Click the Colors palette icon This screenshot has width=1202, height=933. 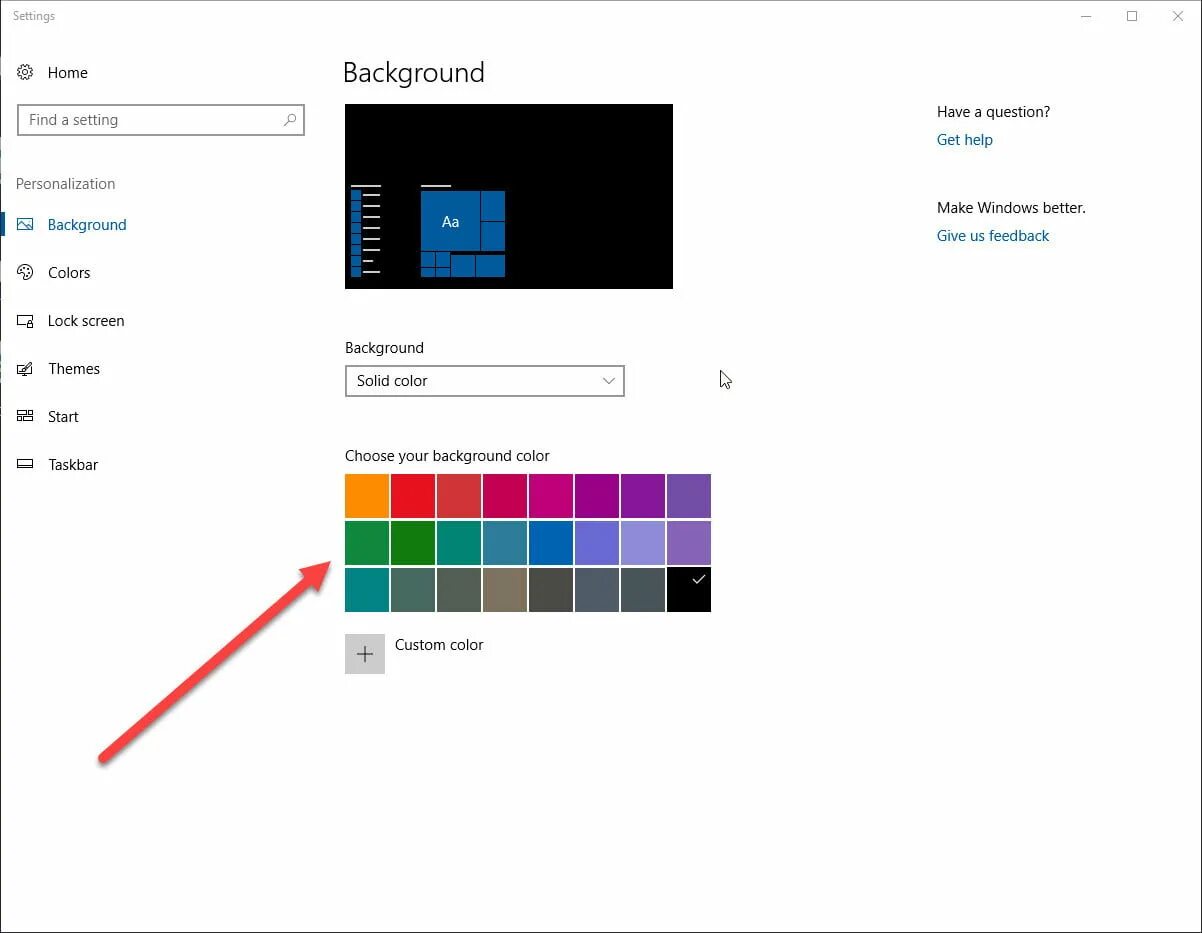pyautogui.click(x=26, y=273)
